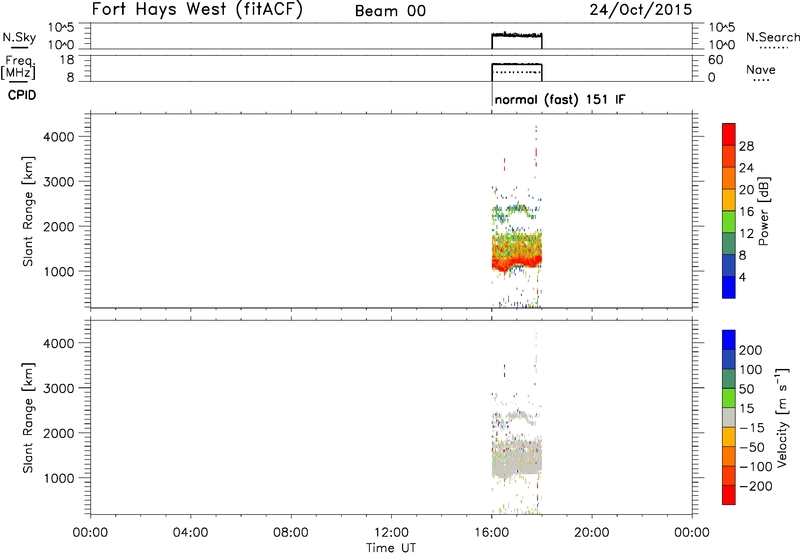Click the -15 velocity colorbar label

752,428
